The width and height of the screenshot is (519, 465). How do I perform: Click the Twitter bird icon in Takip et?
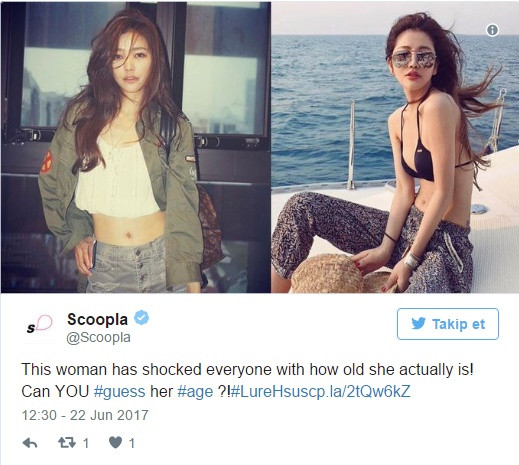click(418, 323)
